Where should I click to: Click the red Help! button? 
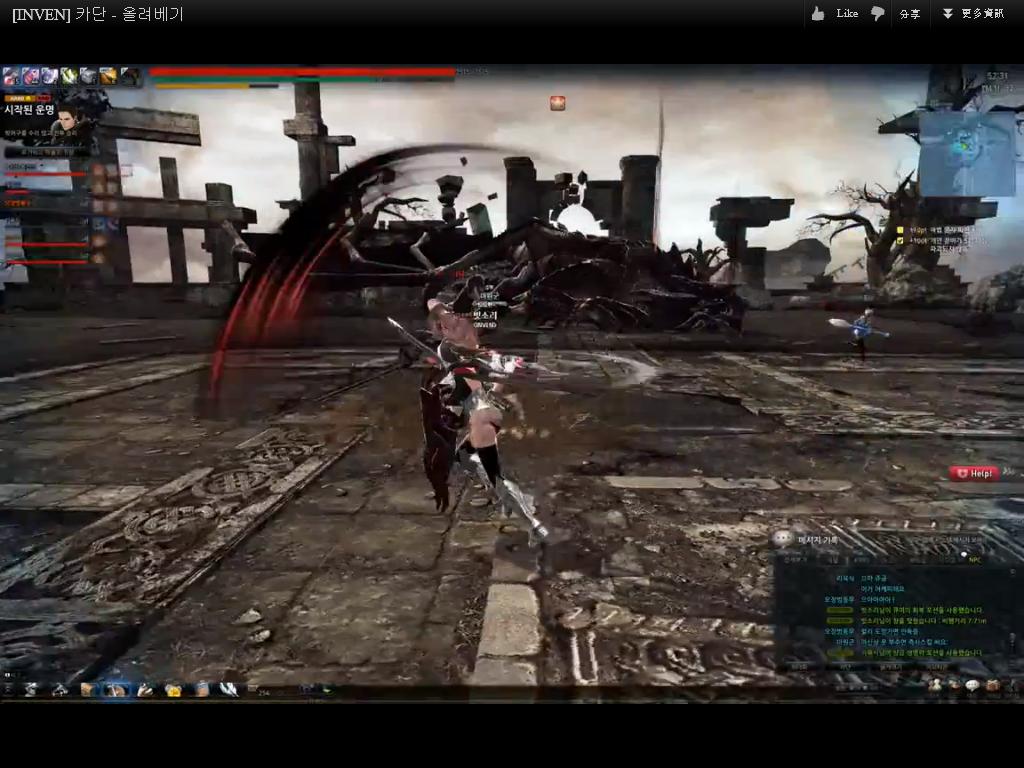click(974, 473)
